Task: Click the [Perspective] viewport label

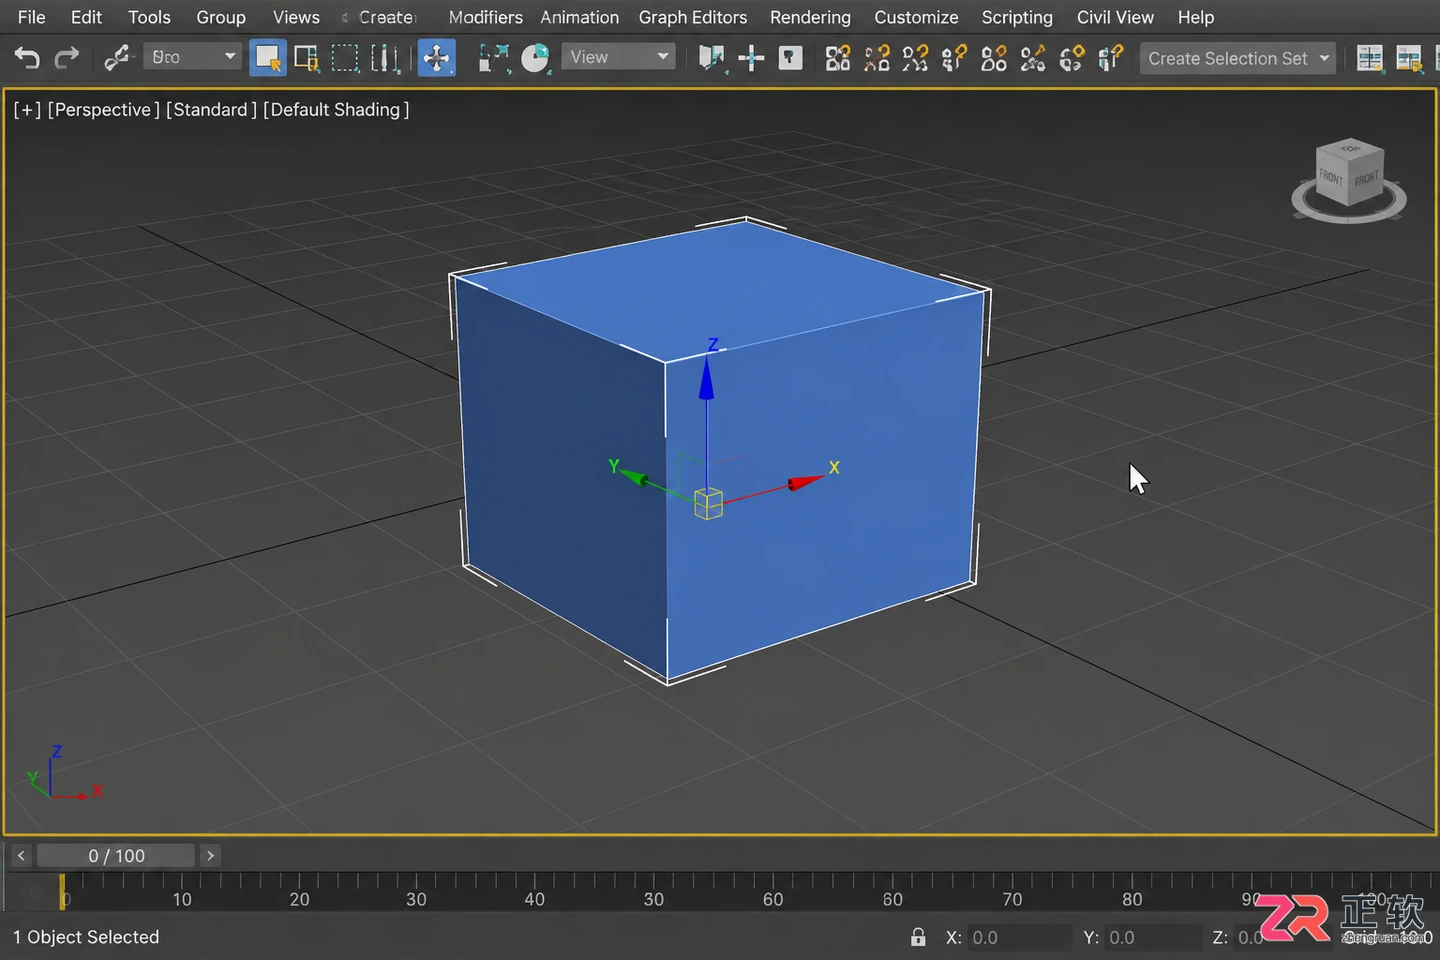Action: pos(104,109)
